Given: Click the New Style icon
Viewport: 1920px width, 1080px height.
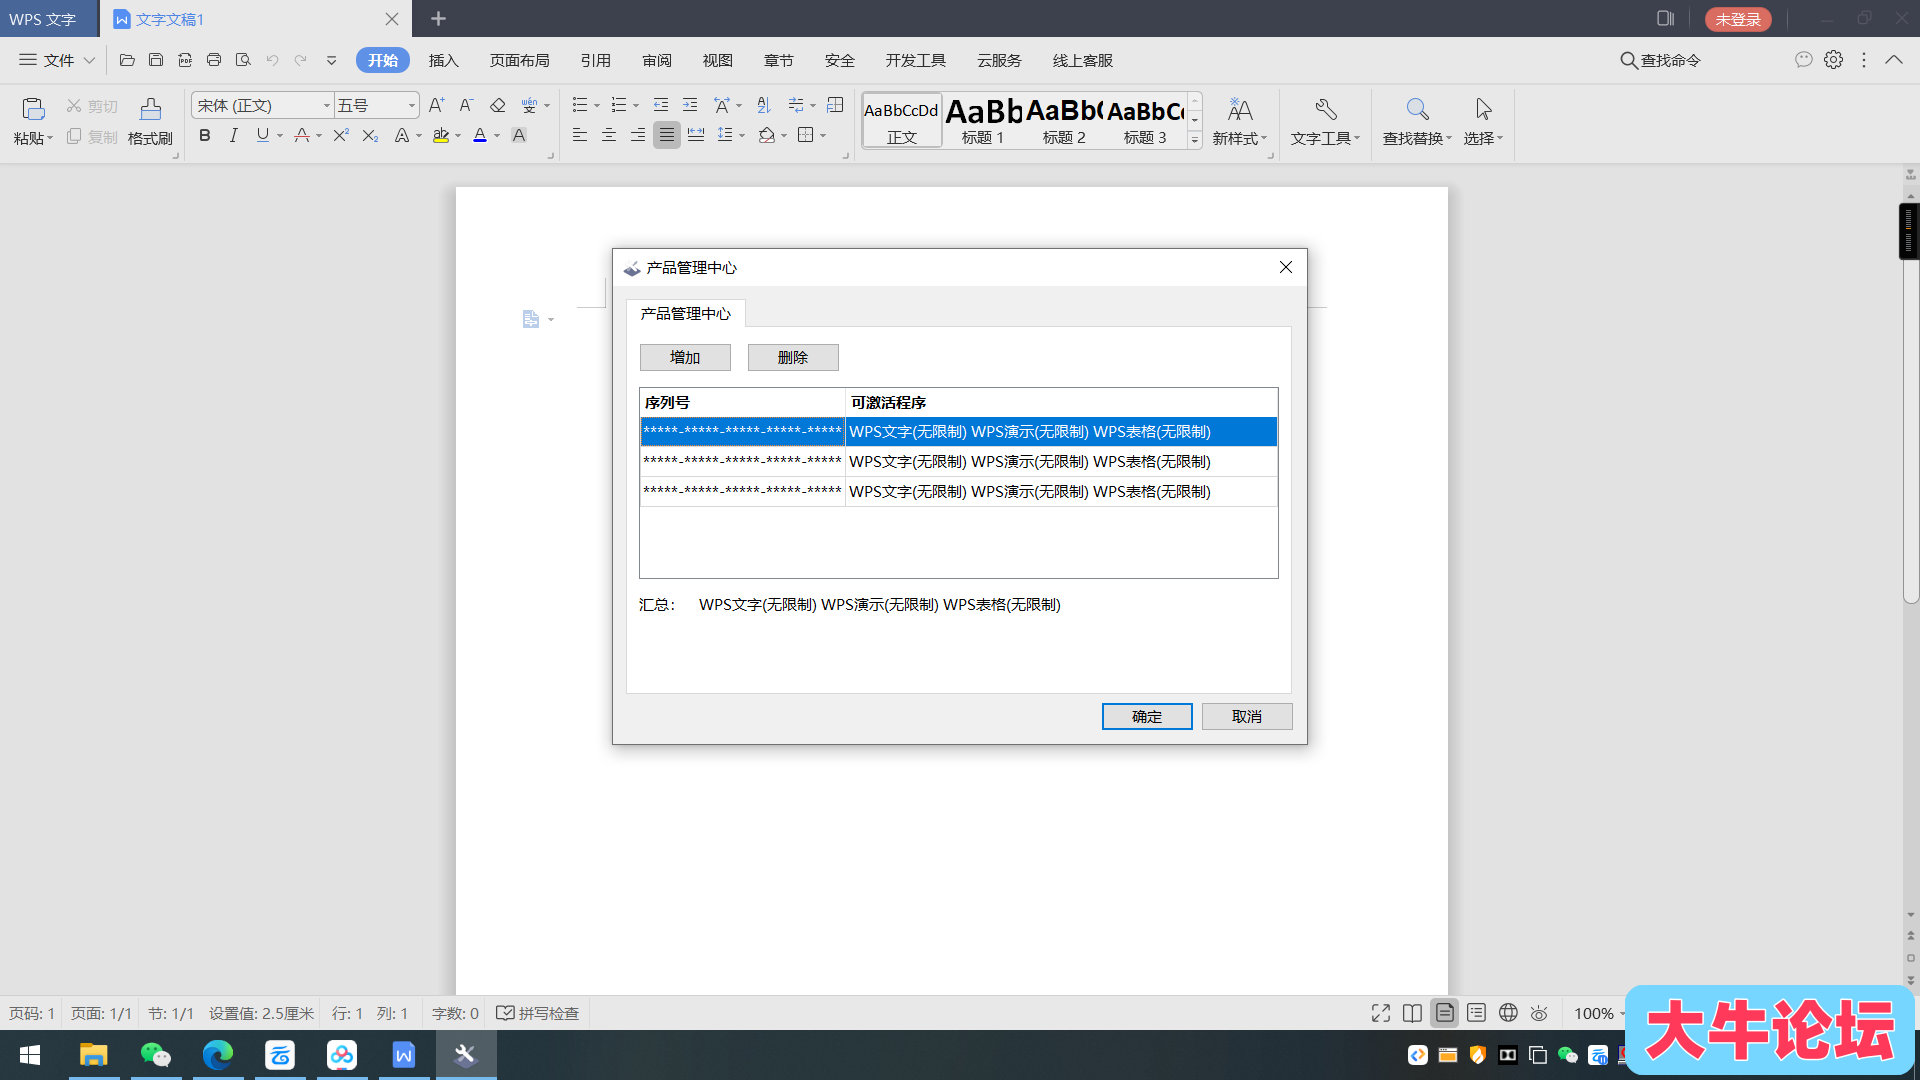Looking at the screenshot, I should pos(1240,108).
